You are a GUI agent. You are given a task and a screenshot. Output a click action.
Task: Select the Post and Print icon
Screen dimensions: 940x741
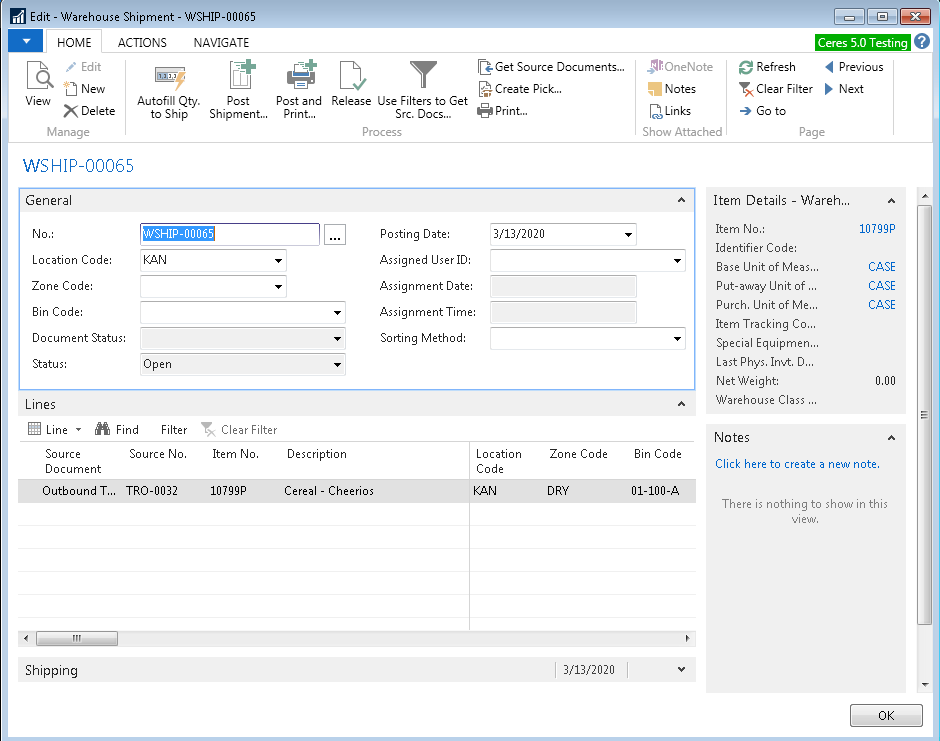(x=299, y=77)
